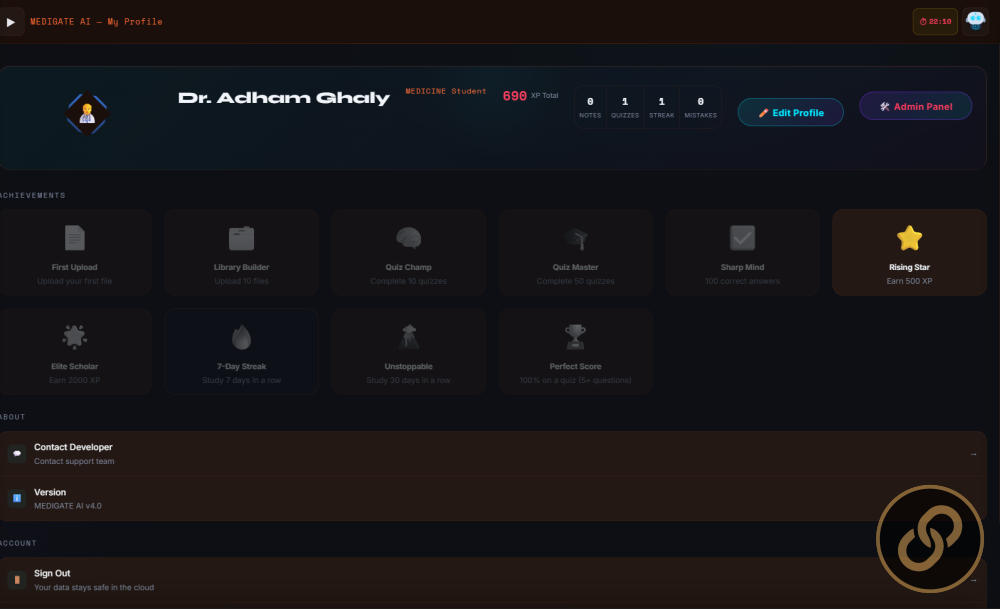
Task: Click the Edit Profile button
Action: pos(791,112)
